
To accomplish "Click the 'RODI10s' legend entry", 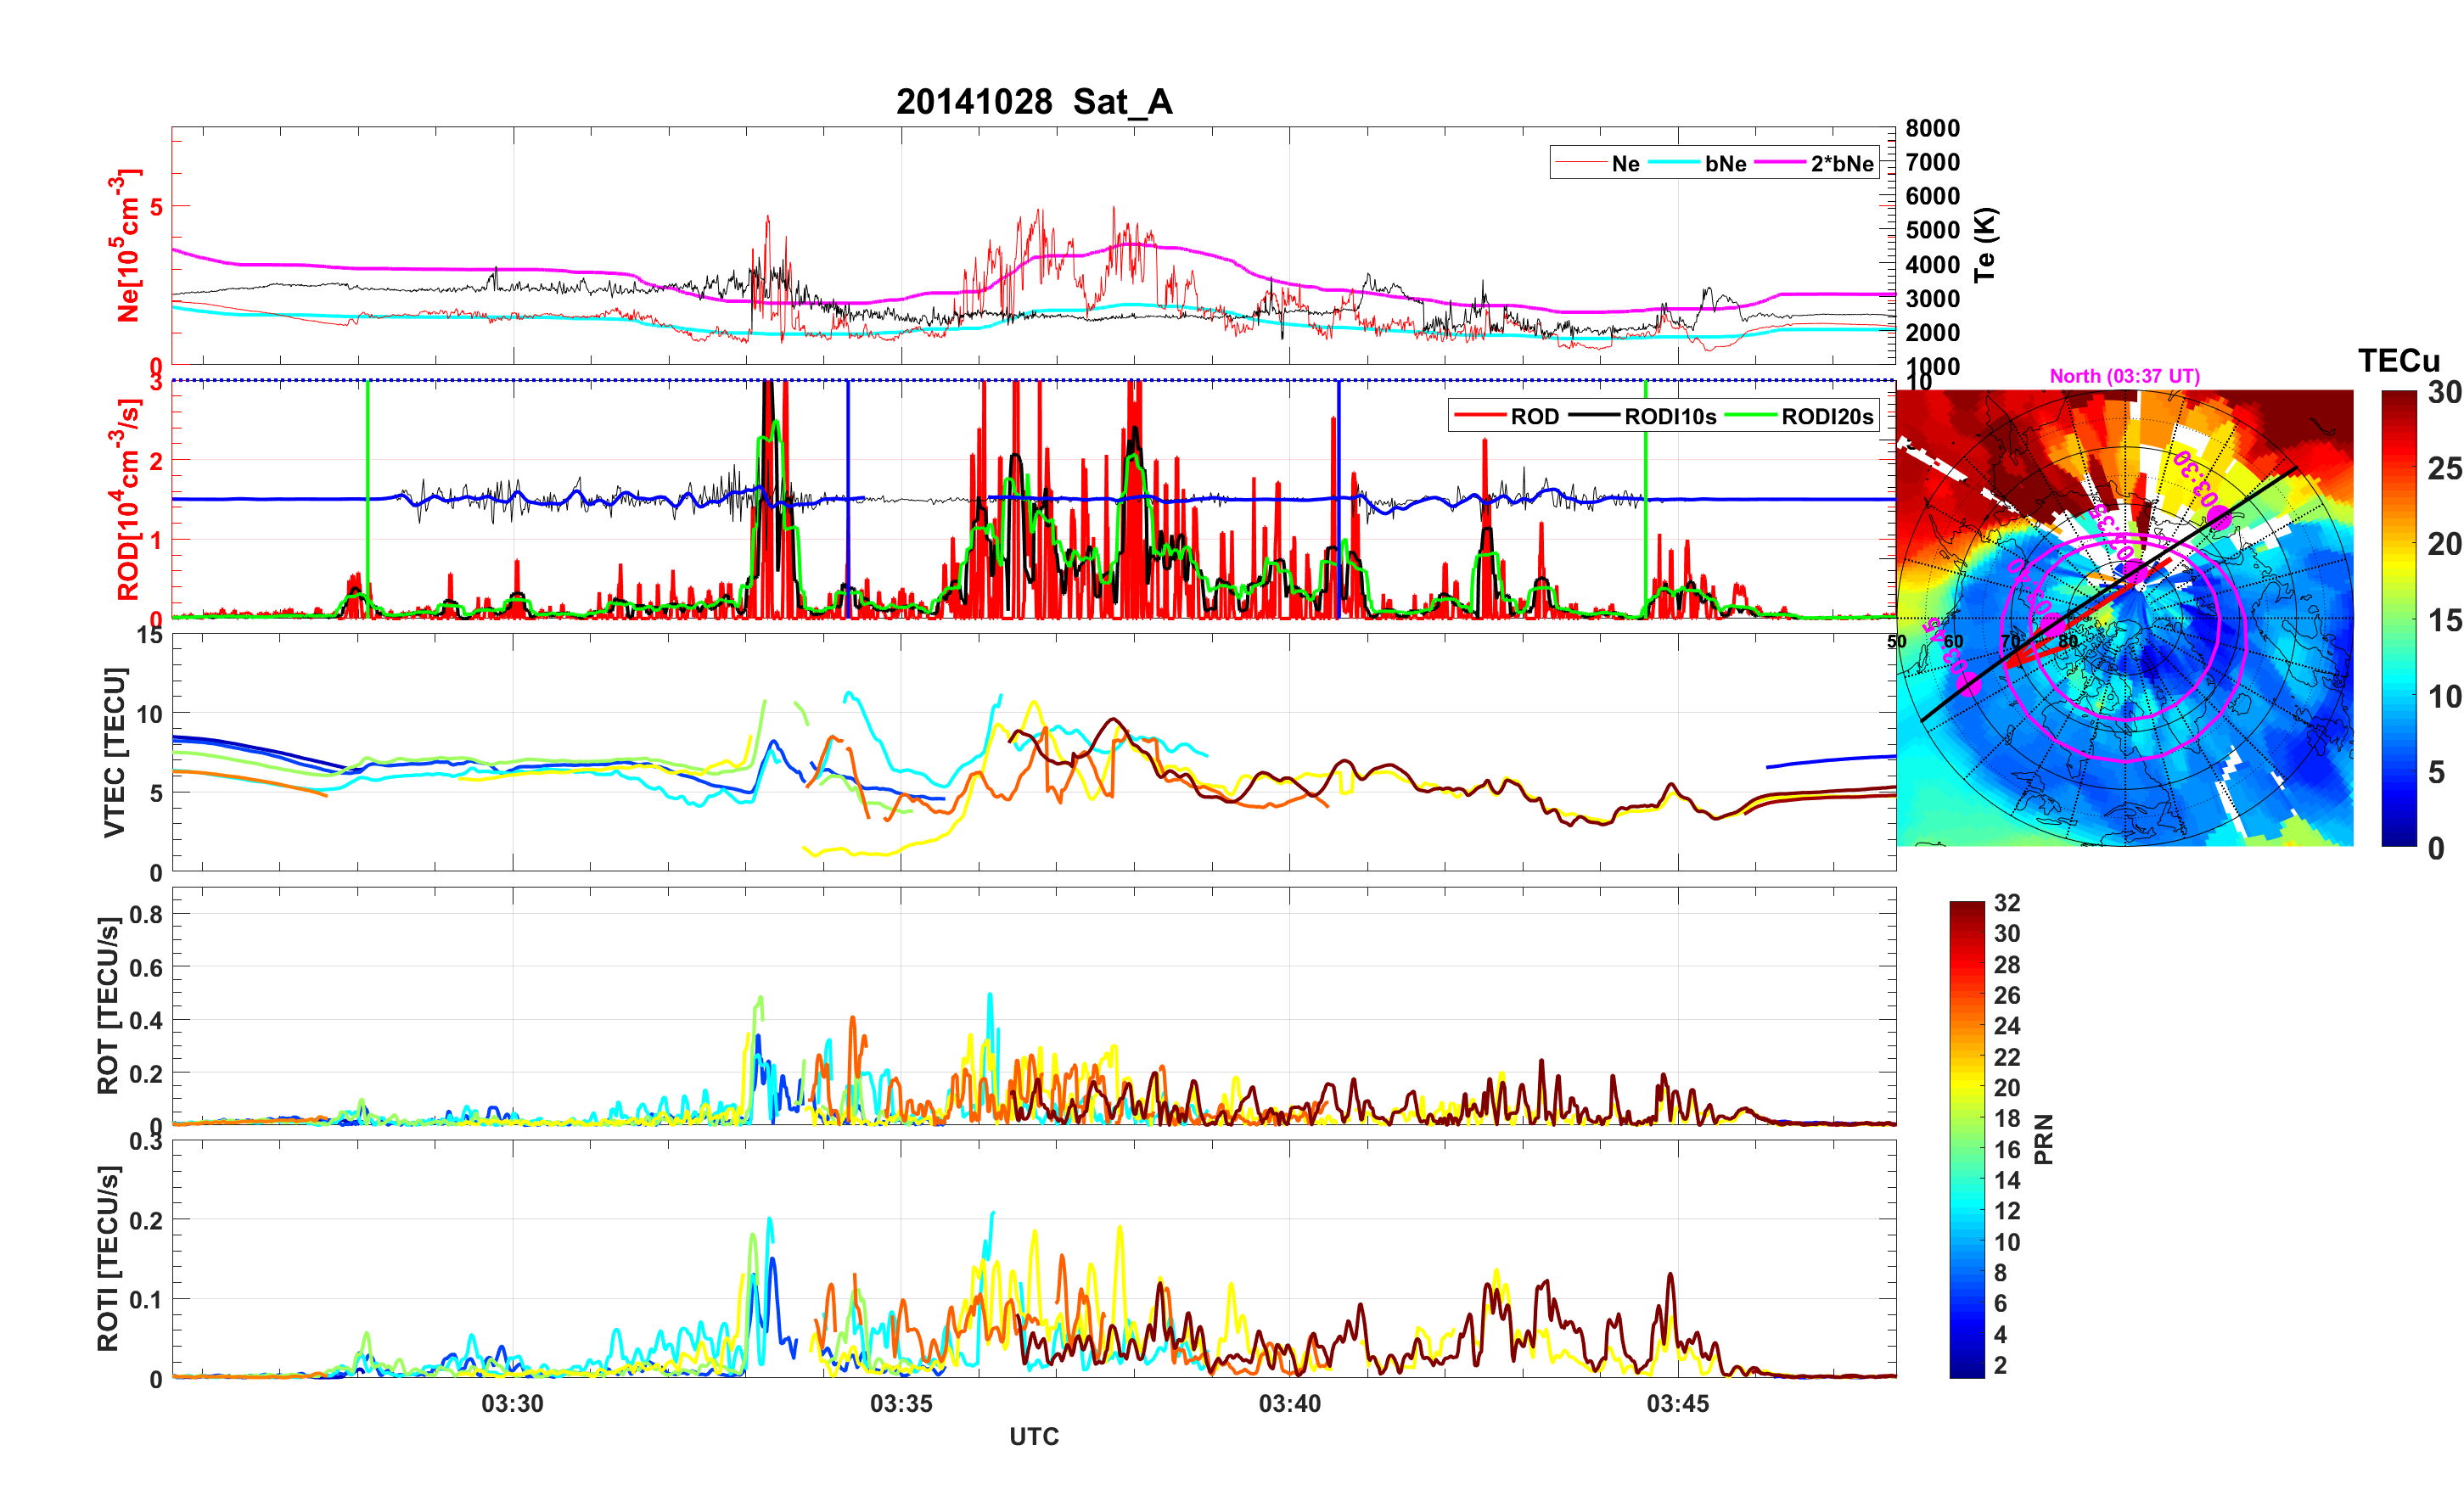I will (1643, 416).
